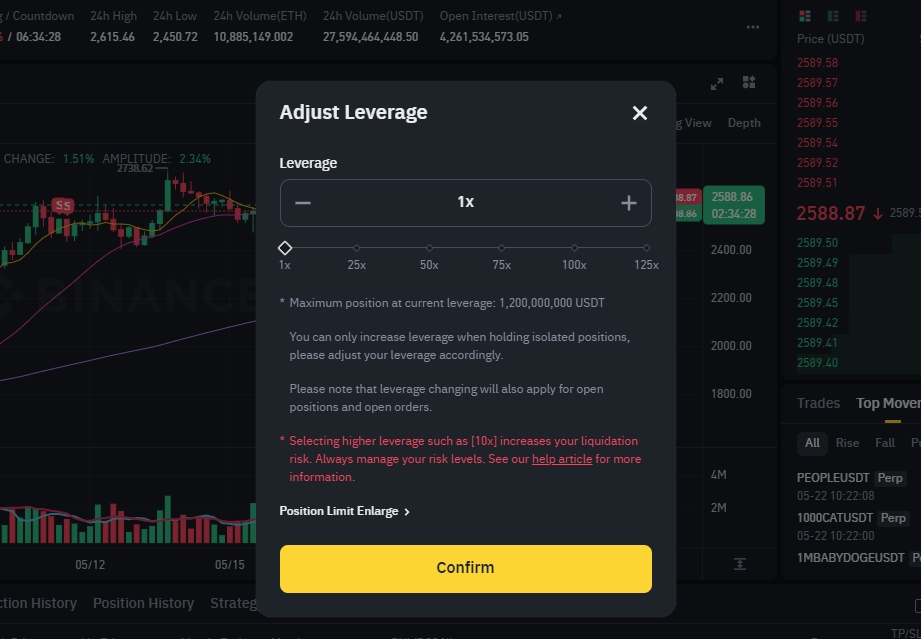Switch to the Trades tab
The image size is (921, 639).
[818, 403]
